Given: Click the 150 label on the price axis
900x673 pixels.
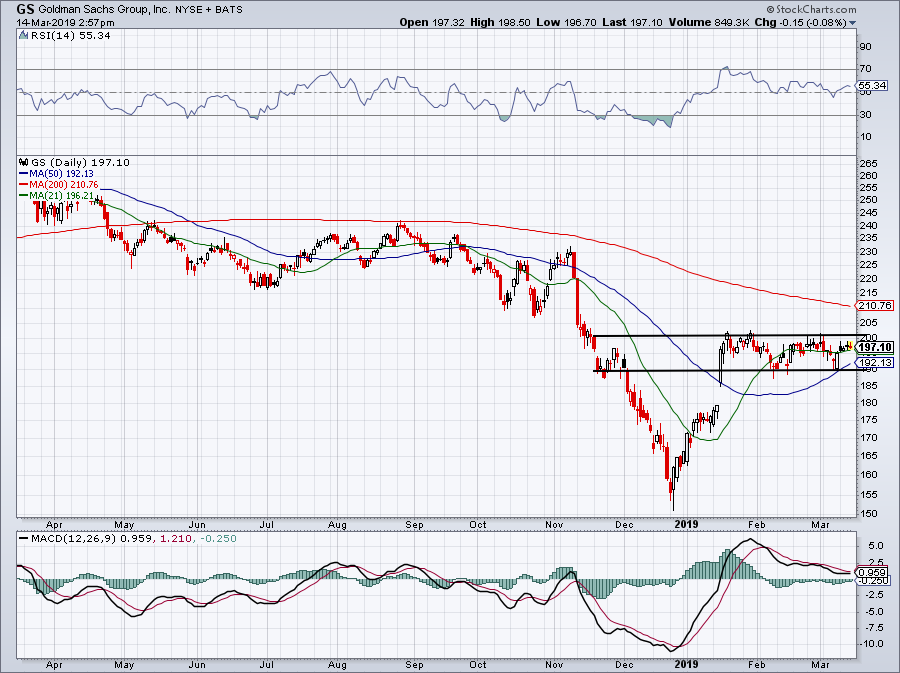Looking at the screenshot, I should tap(868, 513).
